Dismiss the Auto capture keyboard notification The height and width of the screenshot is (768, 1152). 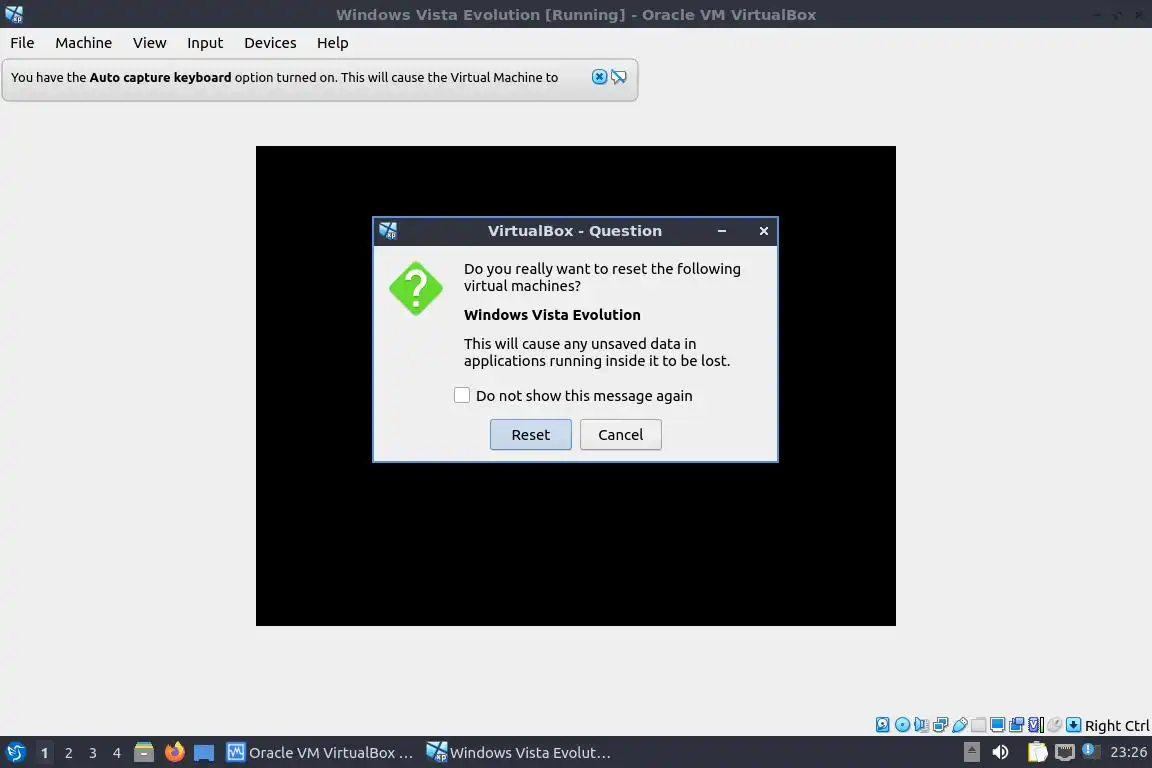click(x=600, y=77)
